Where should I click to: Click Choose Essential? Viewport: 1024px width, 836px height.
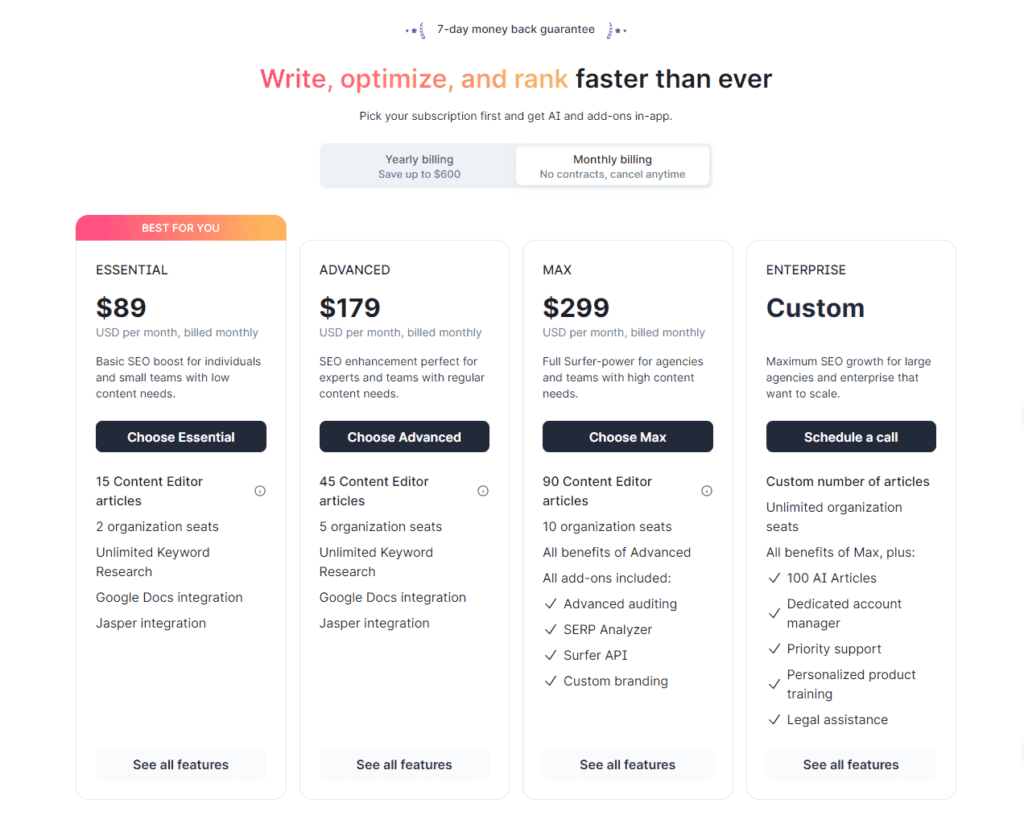point(181,436)
